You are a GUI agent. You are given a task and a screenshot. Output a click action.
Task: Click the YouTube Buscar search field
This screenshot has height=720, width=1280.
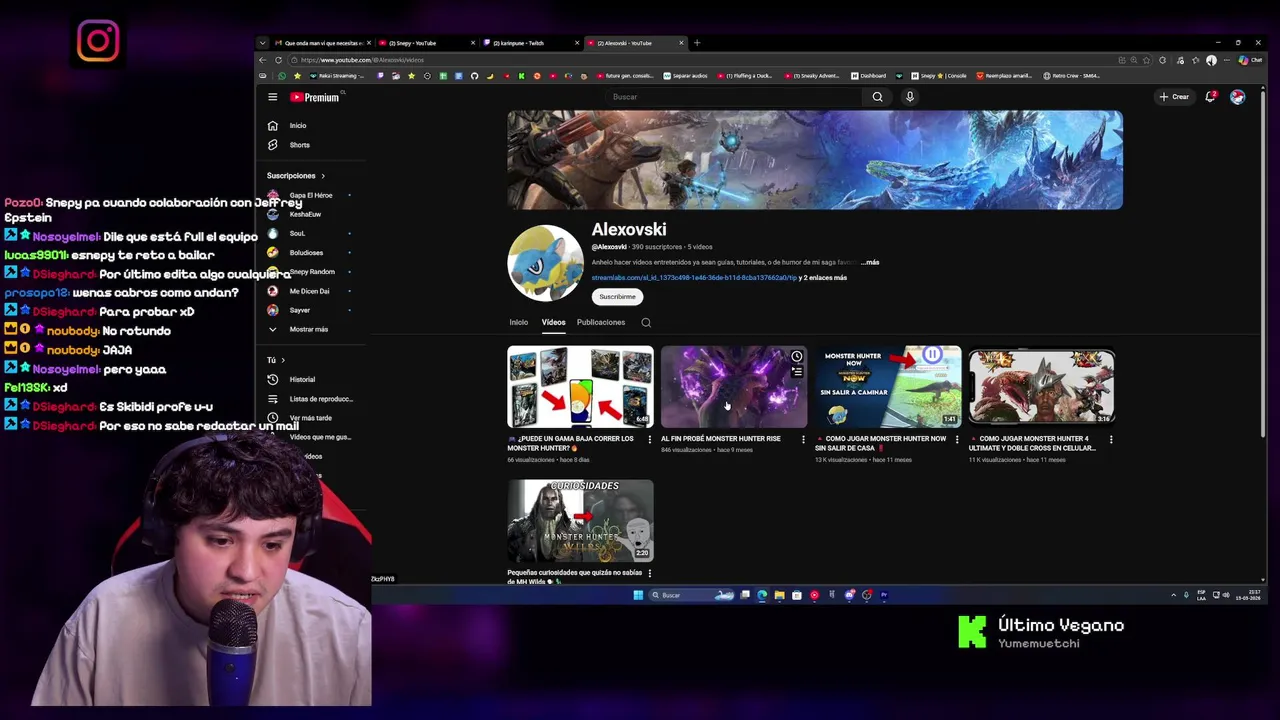coord(735,97)
